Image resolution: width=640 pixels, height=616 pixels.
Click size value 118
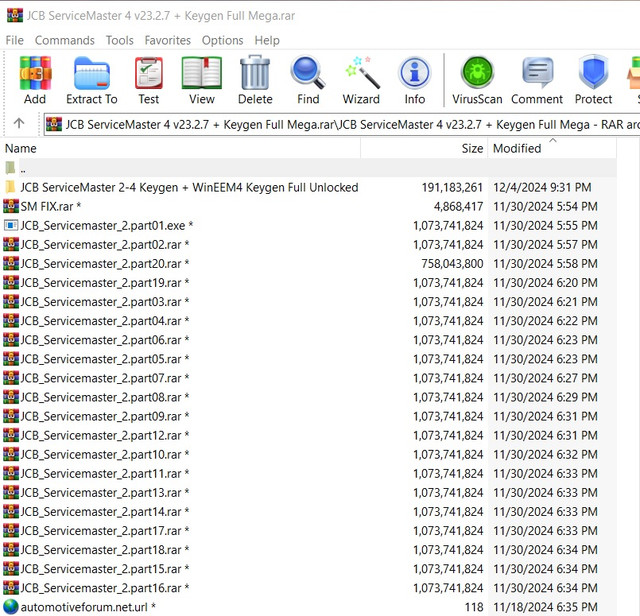coord(474,607)
